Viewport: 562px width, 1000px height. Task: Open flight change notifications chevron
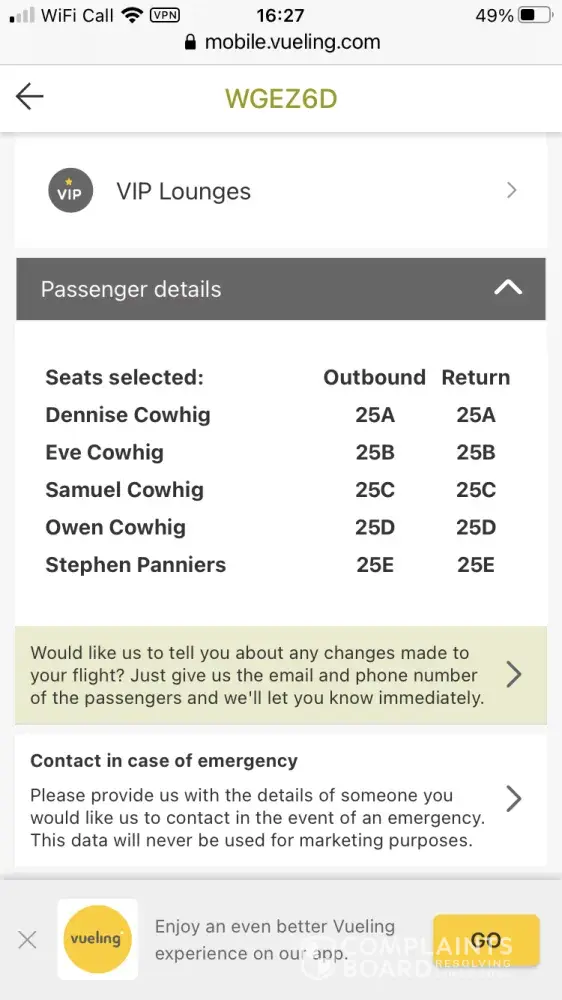coord(514,674)
